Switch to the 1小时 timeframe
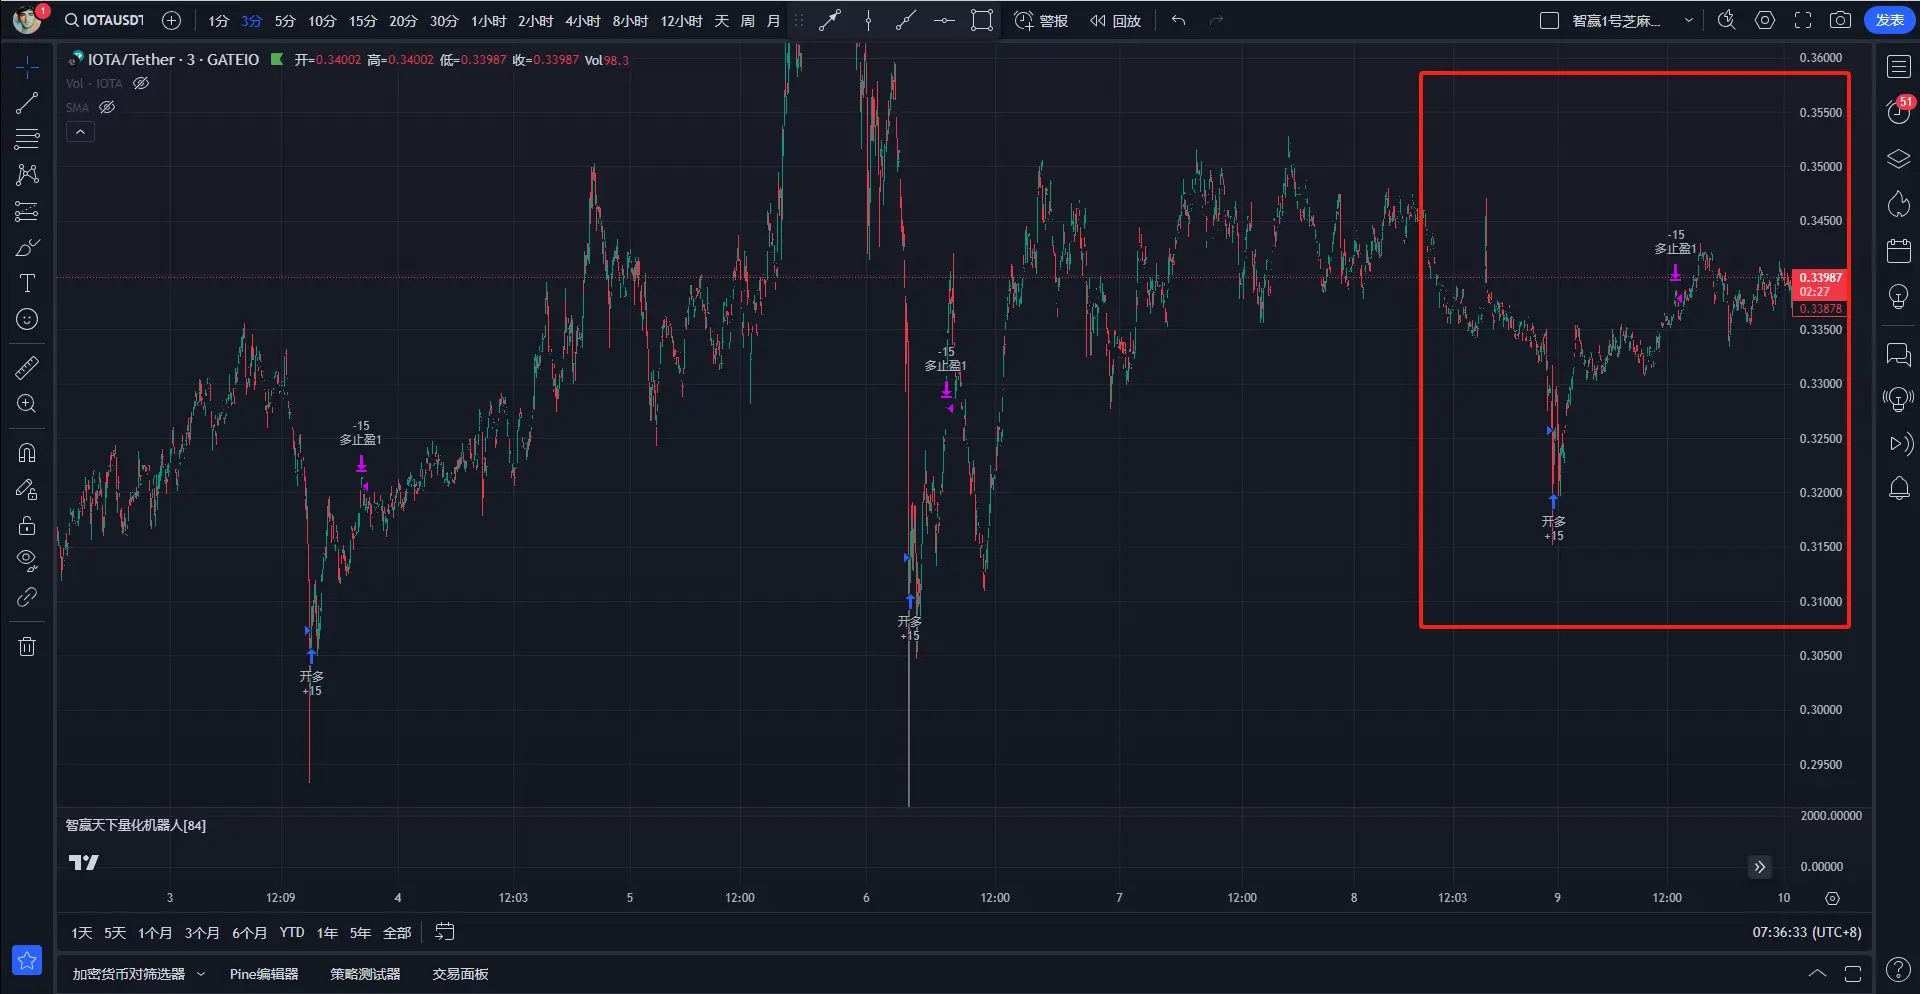This screenshot has width=1920, height=994. coord(488,20)
